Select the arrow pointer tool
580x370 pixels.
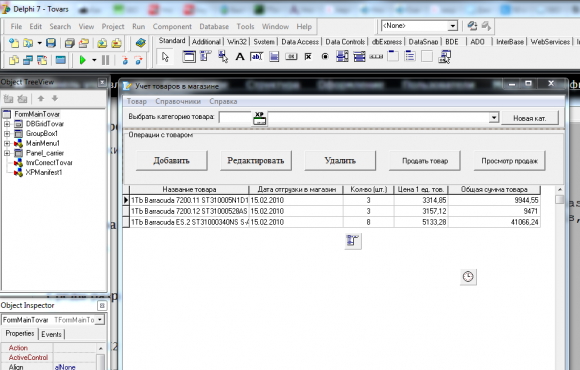click(x=165, y=57)
